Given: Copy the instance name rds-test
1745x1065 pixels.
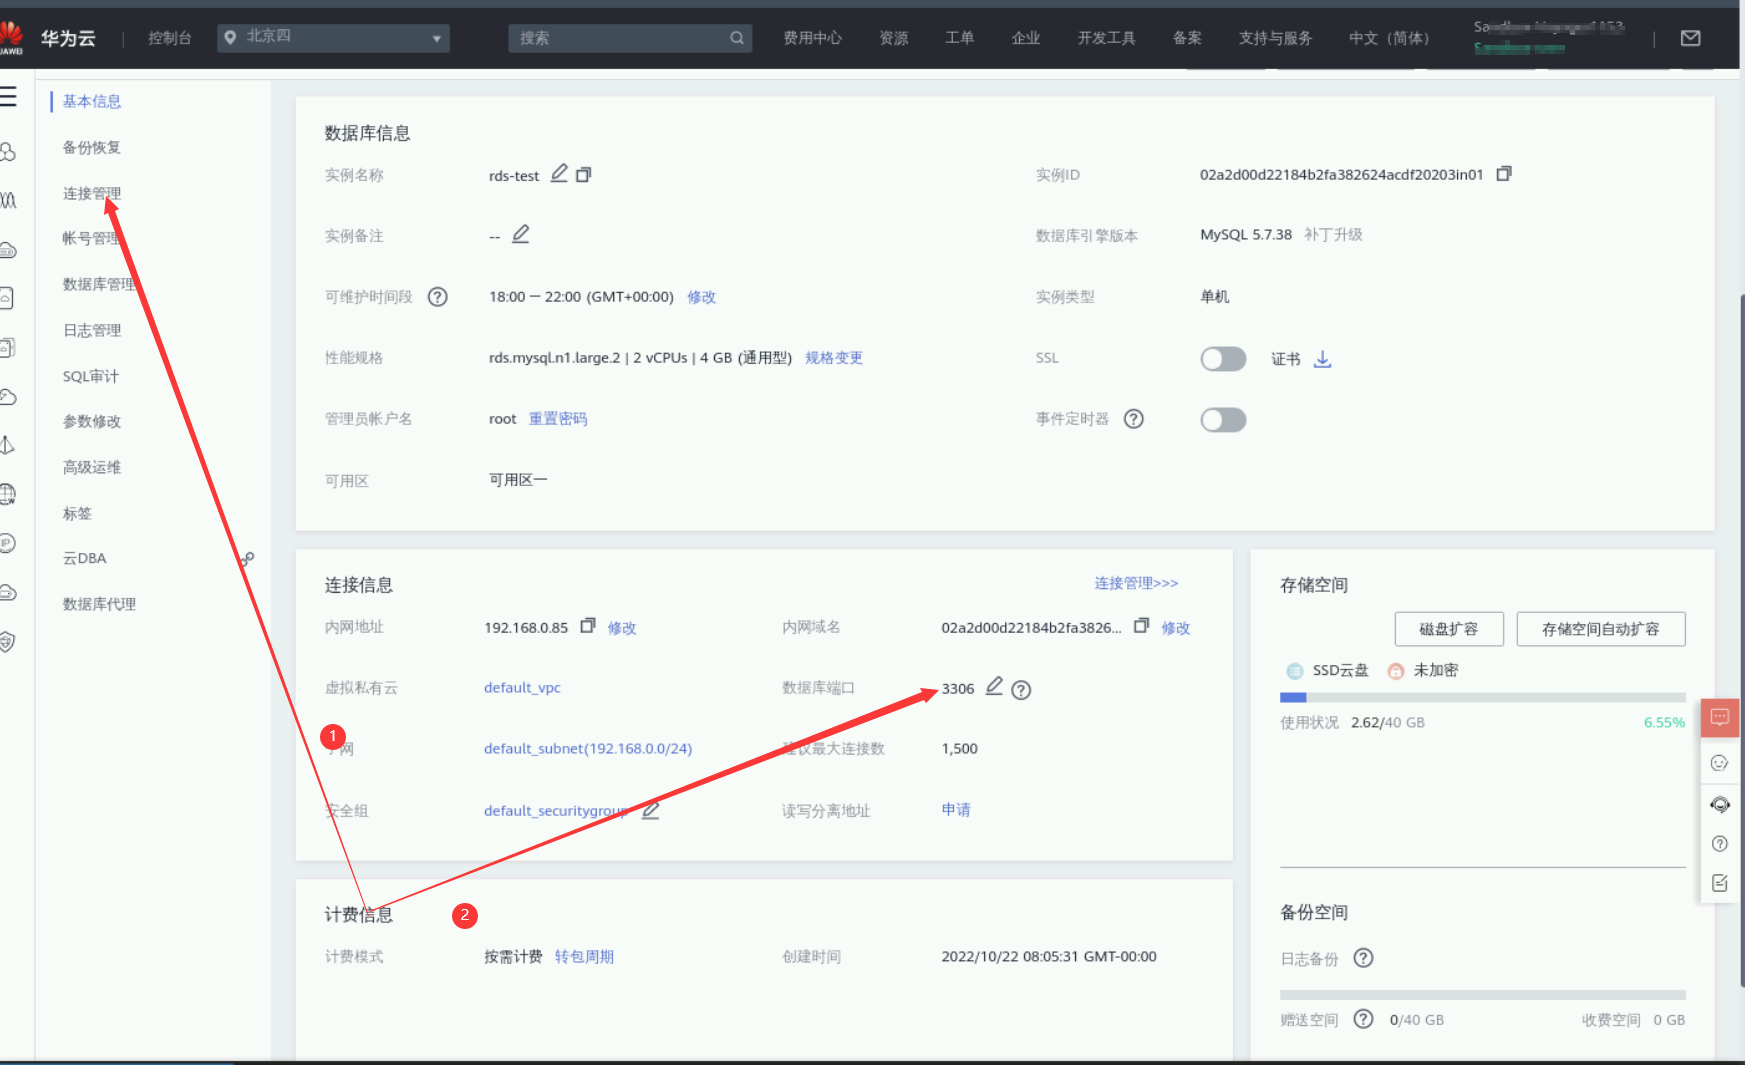Looking at the screenshot, I should click(584, 174).
